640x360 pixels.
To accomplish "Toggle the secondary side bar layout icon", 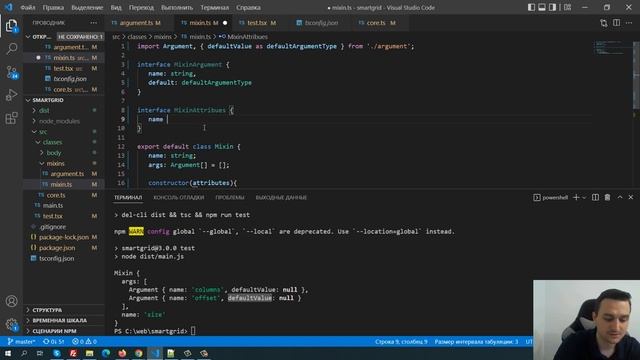I will pos(552,7).
